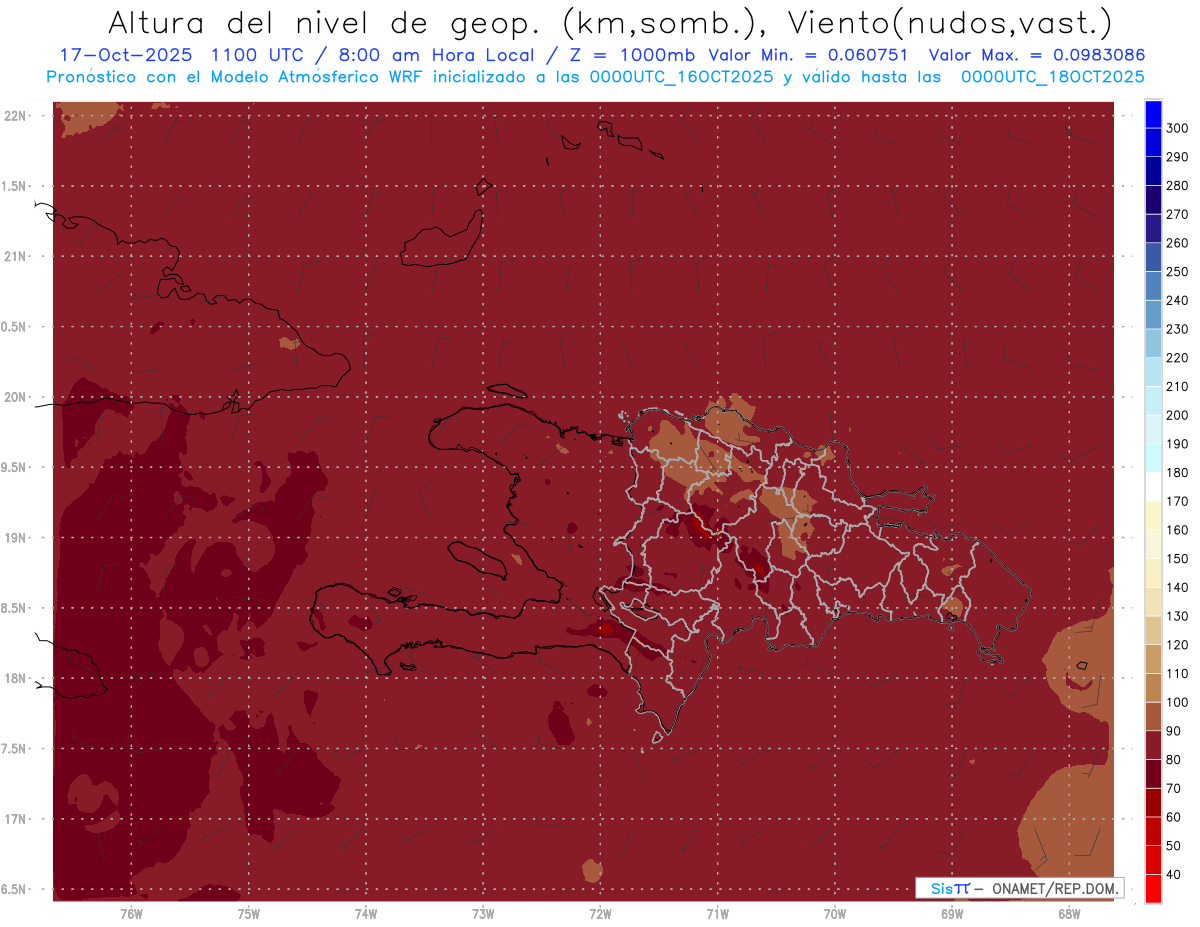Click the 68W longitude axis label
This screenshot has height=927, width=1200.
1069,913
